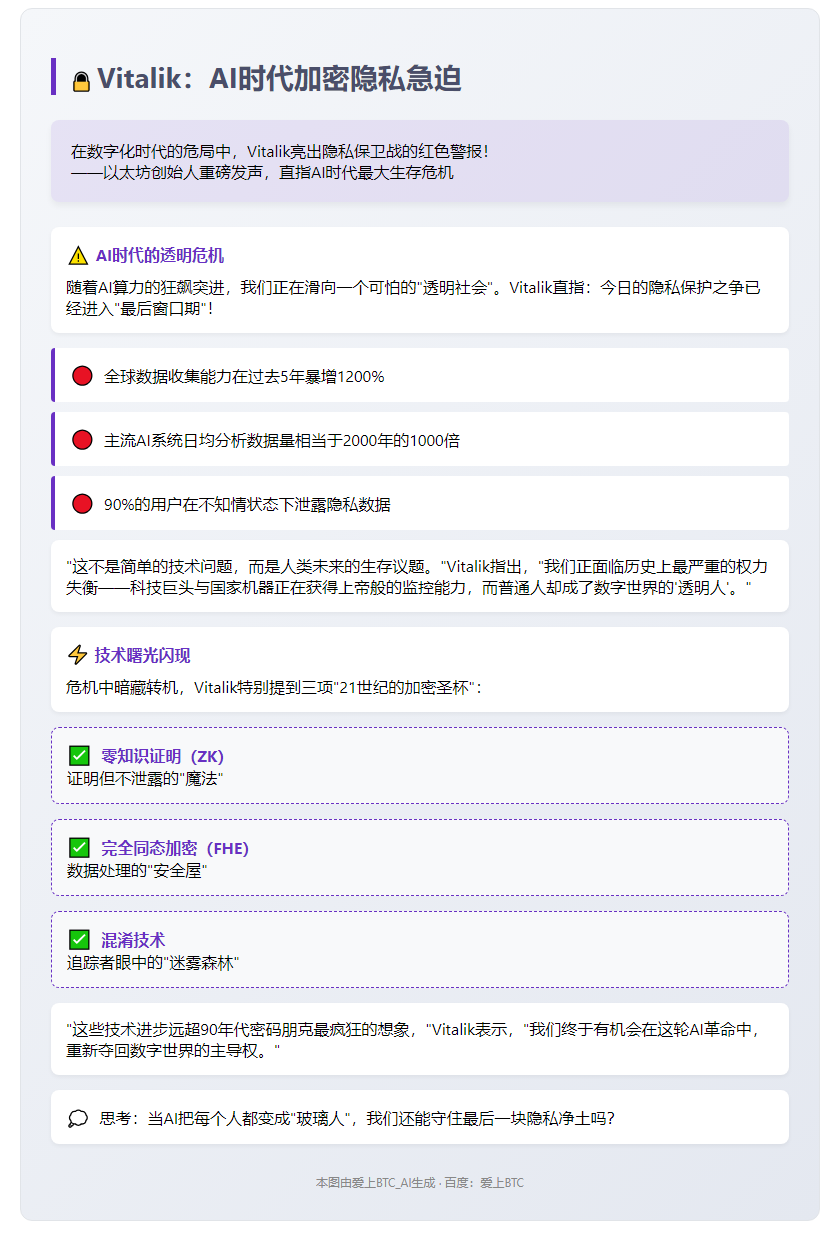Click the heading 混淆技术
This screenshot has height=1252, width=840.
(133, 940)
